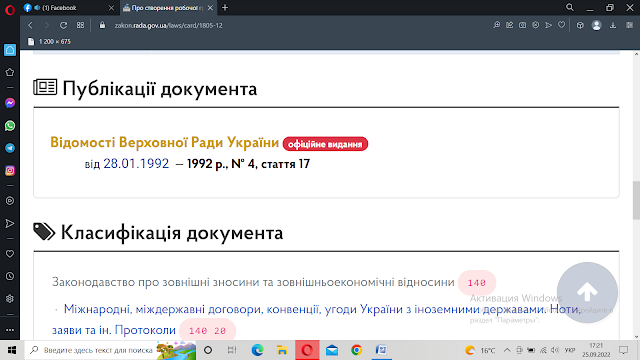Open extensions cube icon

point(580,25)
